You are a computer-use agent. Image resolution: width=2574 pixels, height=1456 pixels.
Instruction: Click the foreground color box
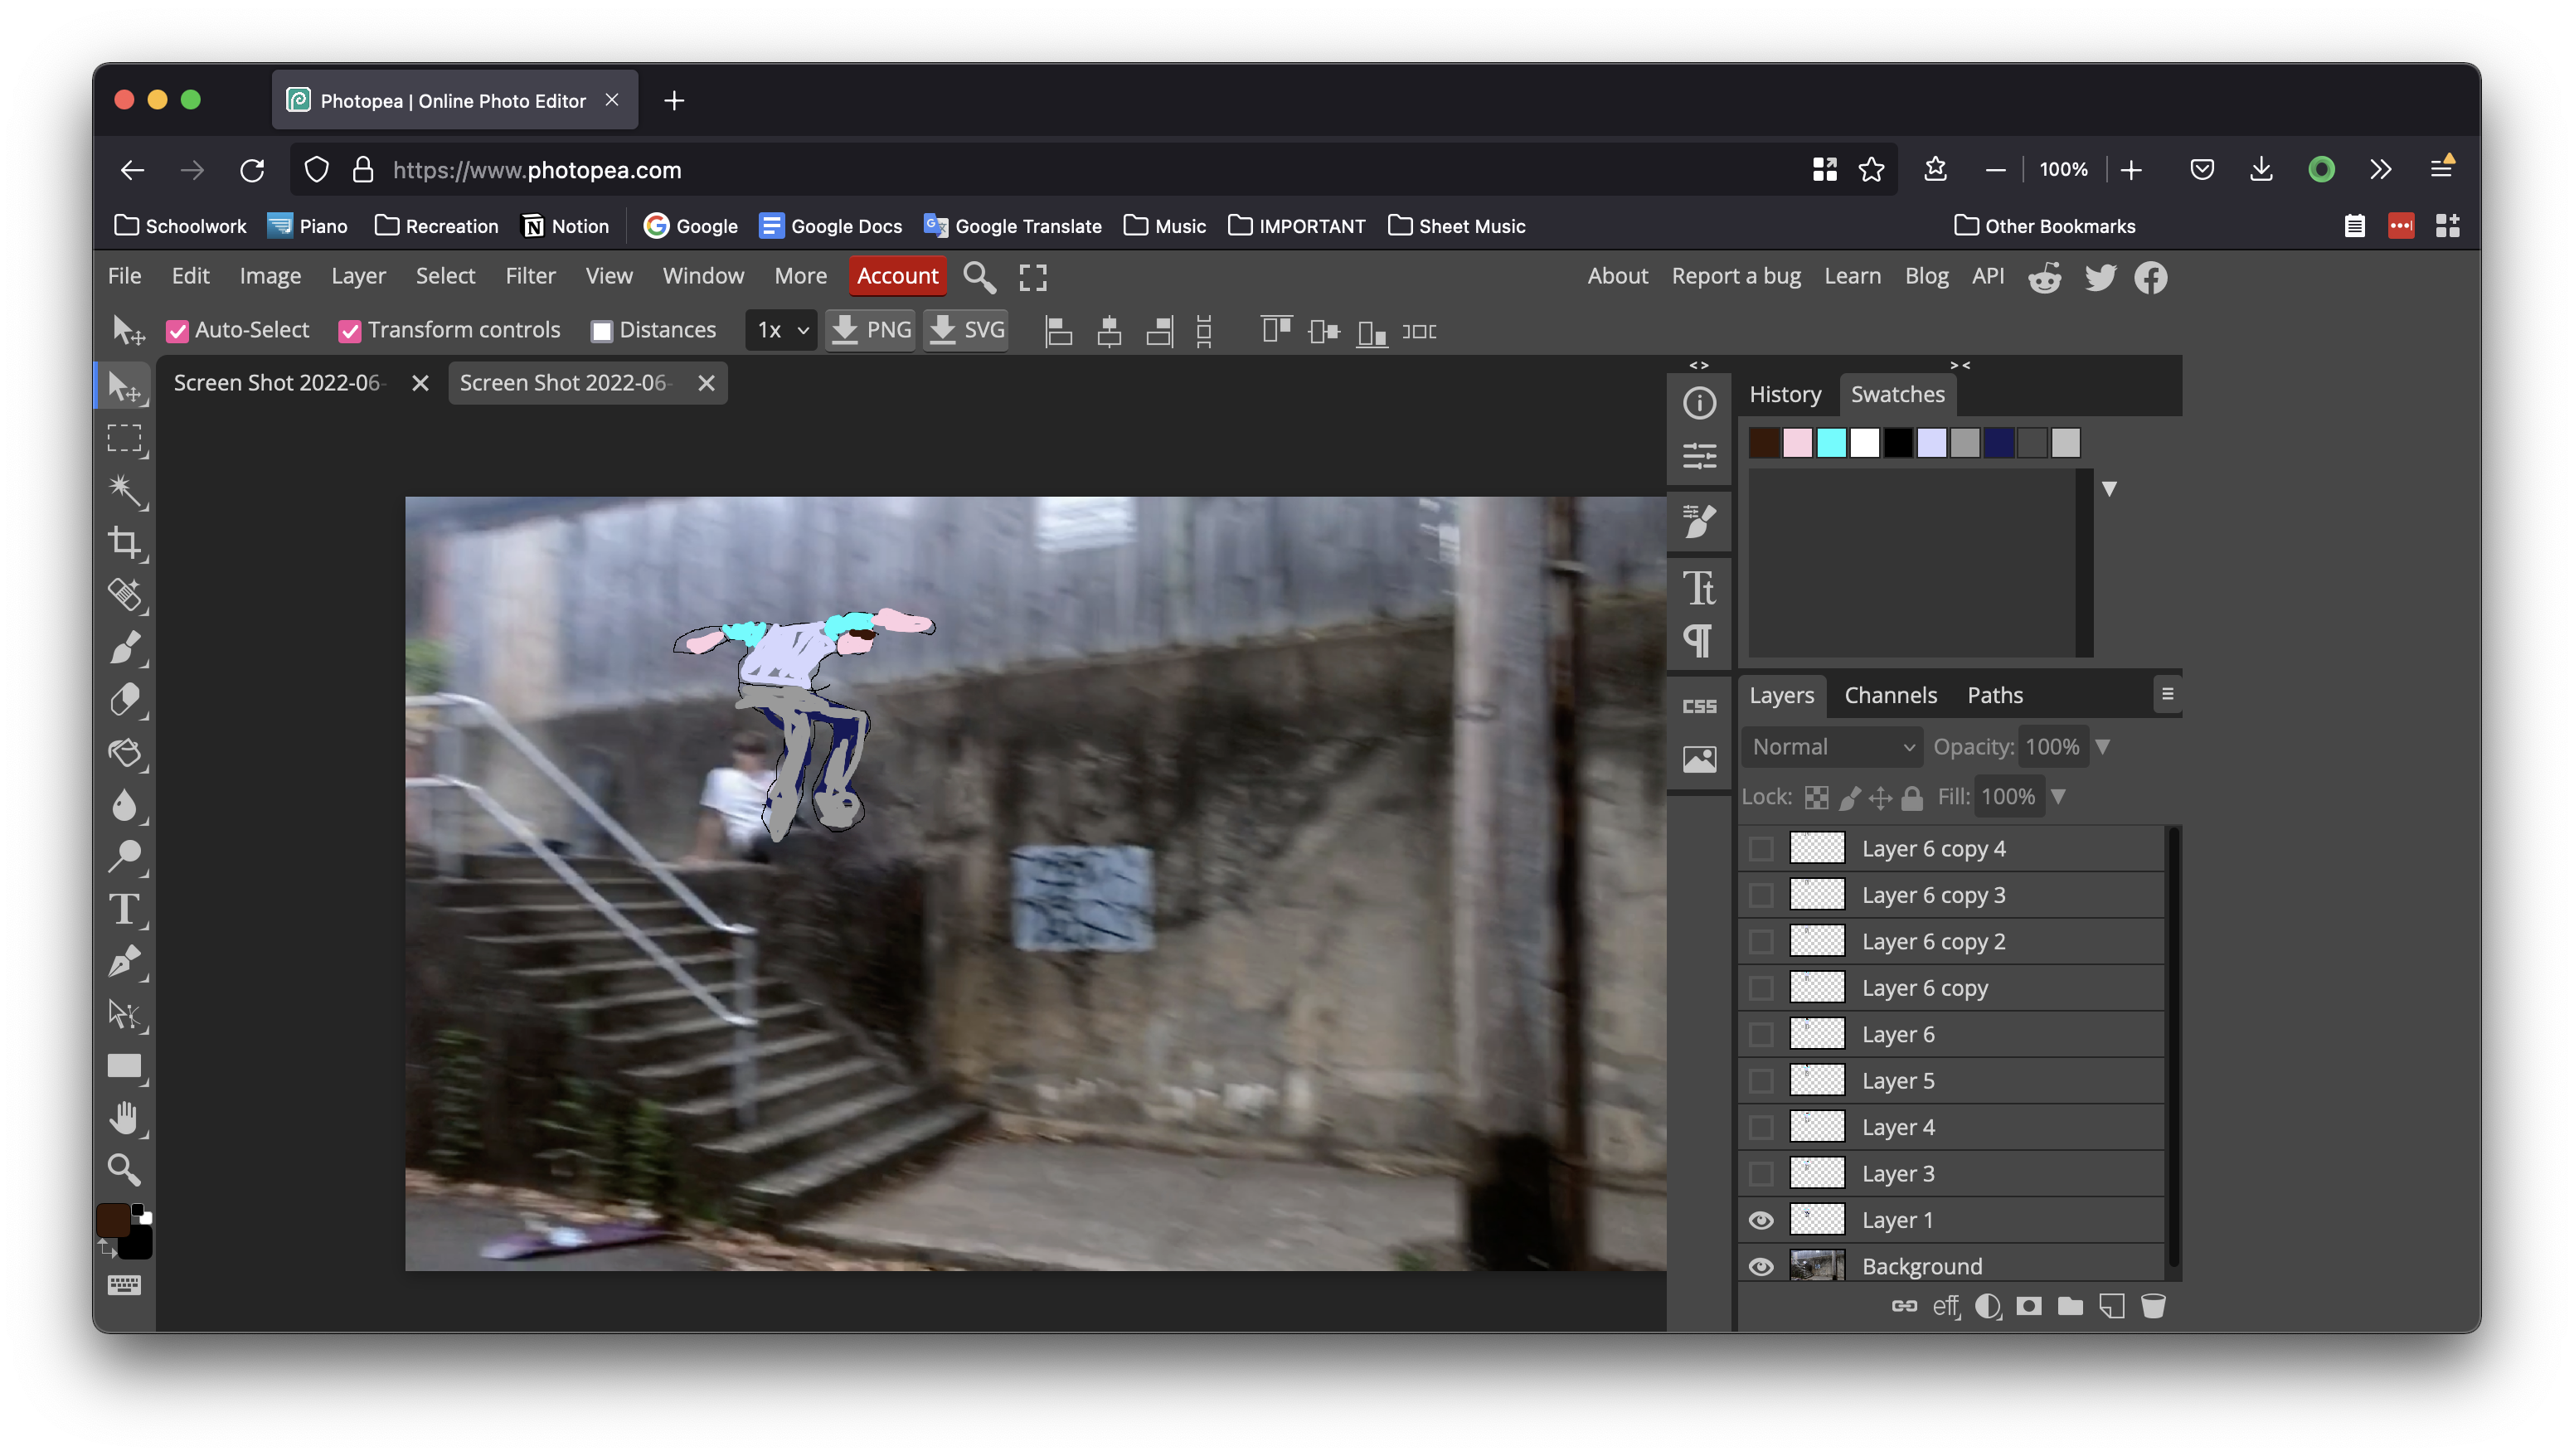click(113, 1220)
